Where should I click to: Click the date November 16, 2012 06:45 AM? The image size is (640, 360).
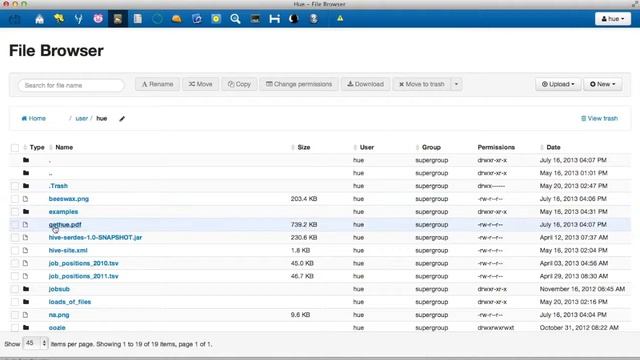click(x=582, y=289)
